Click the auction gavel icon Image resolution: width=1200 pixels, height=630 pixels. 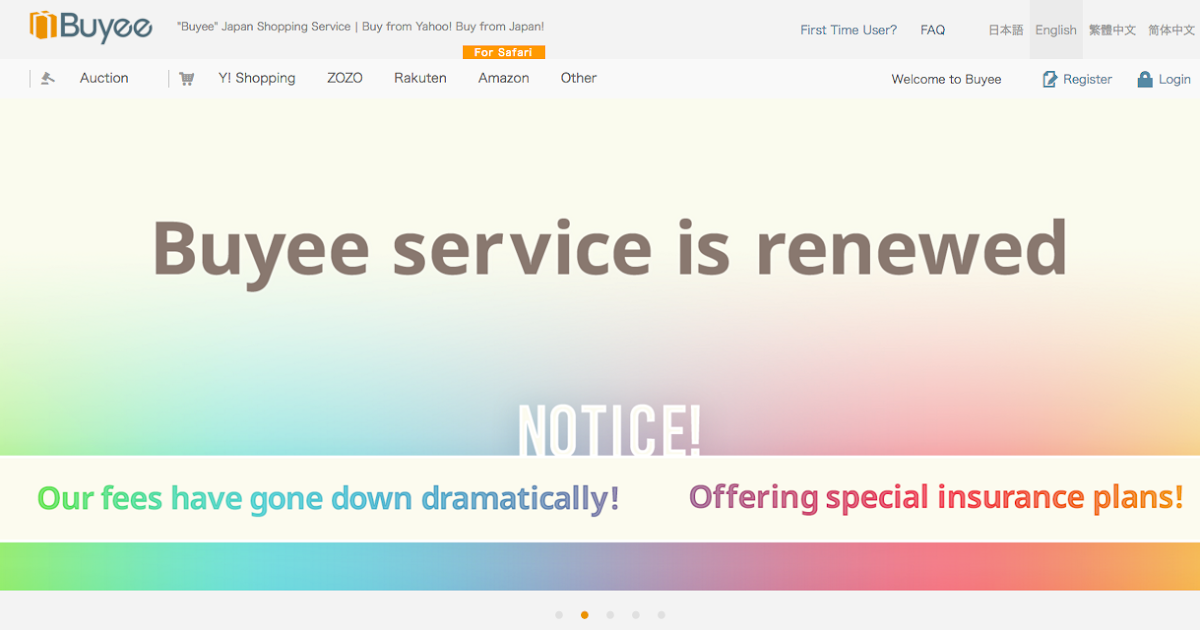click(x=48, y=79)
